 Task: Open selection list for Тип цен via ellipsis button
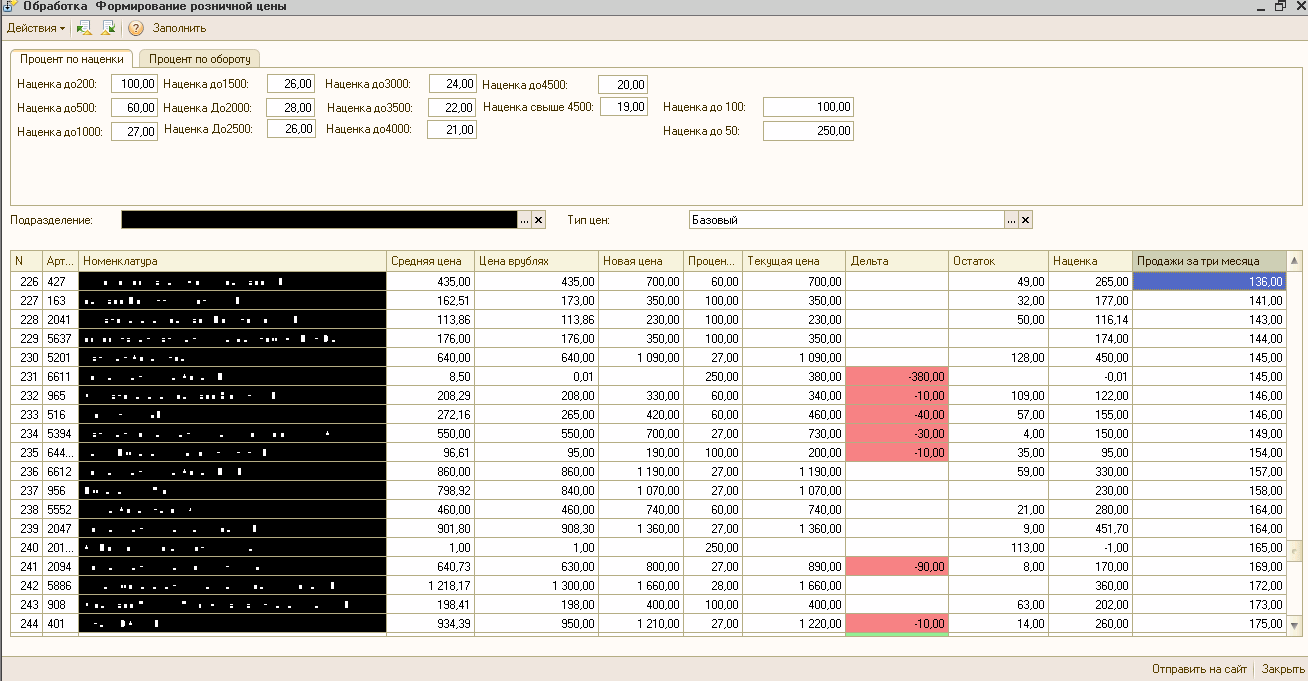click(x=1011, y=220)
